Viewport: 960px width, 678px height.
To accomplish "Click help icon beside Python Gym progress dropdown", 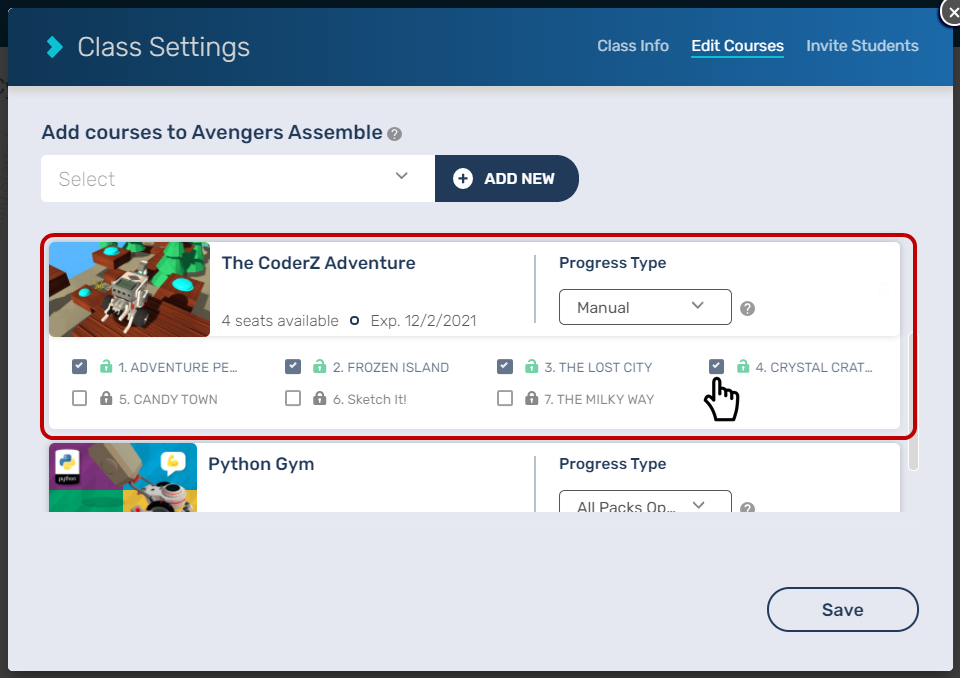I will pyautogui.click(x=748, y=508).
